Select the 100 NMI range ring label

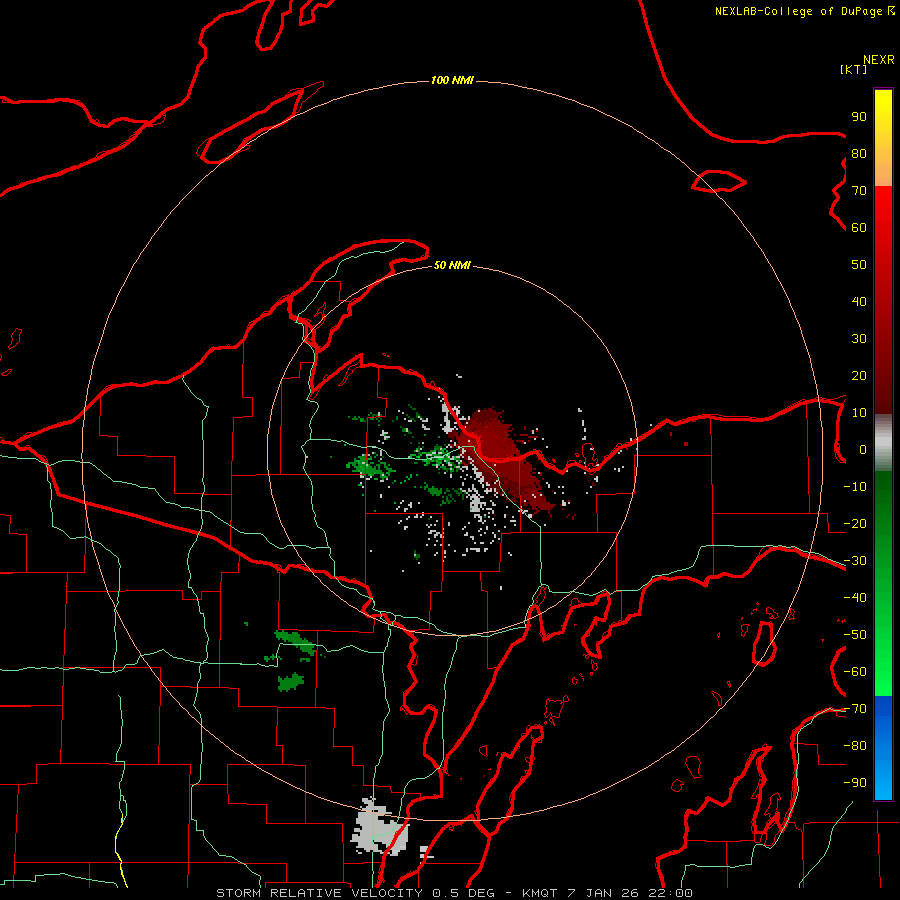(x=452, y=80)
